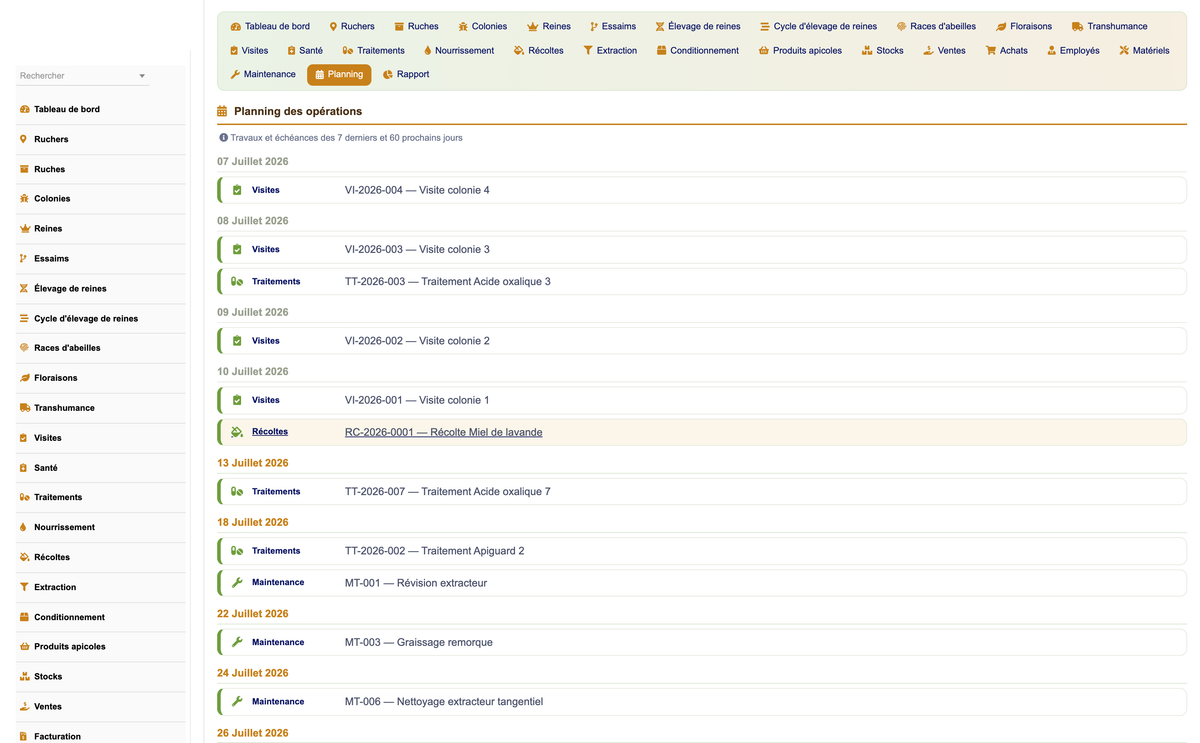The image size is (1200, 743).
Task: Click the Facturation invoice icon in the sidebar
Action: click(x=24, y=737)
